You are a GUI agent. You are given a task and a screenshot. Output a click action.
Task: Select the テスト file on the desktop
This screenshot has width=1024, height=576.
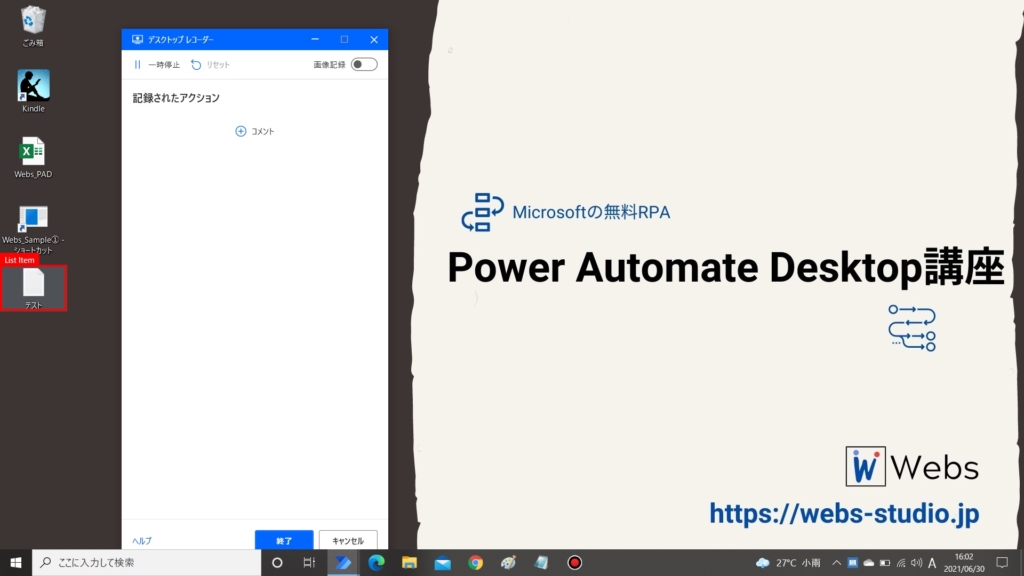tap(33, 288)
